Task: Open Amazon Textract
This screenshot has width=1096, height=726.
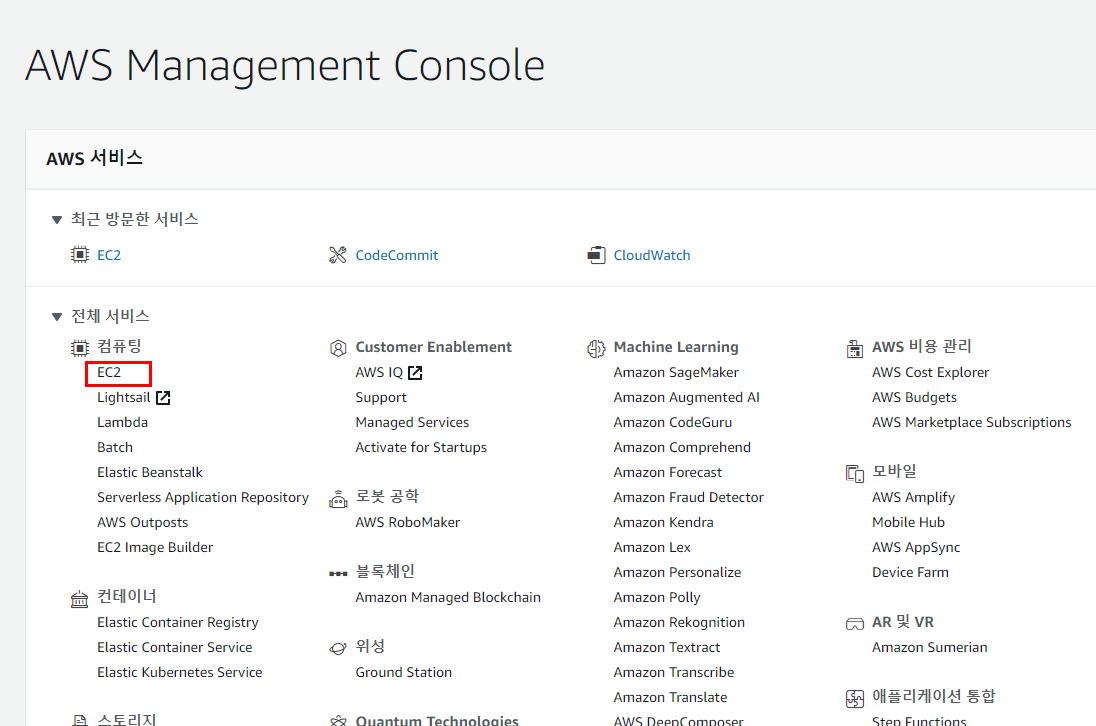Action: [x=667, y=647]
